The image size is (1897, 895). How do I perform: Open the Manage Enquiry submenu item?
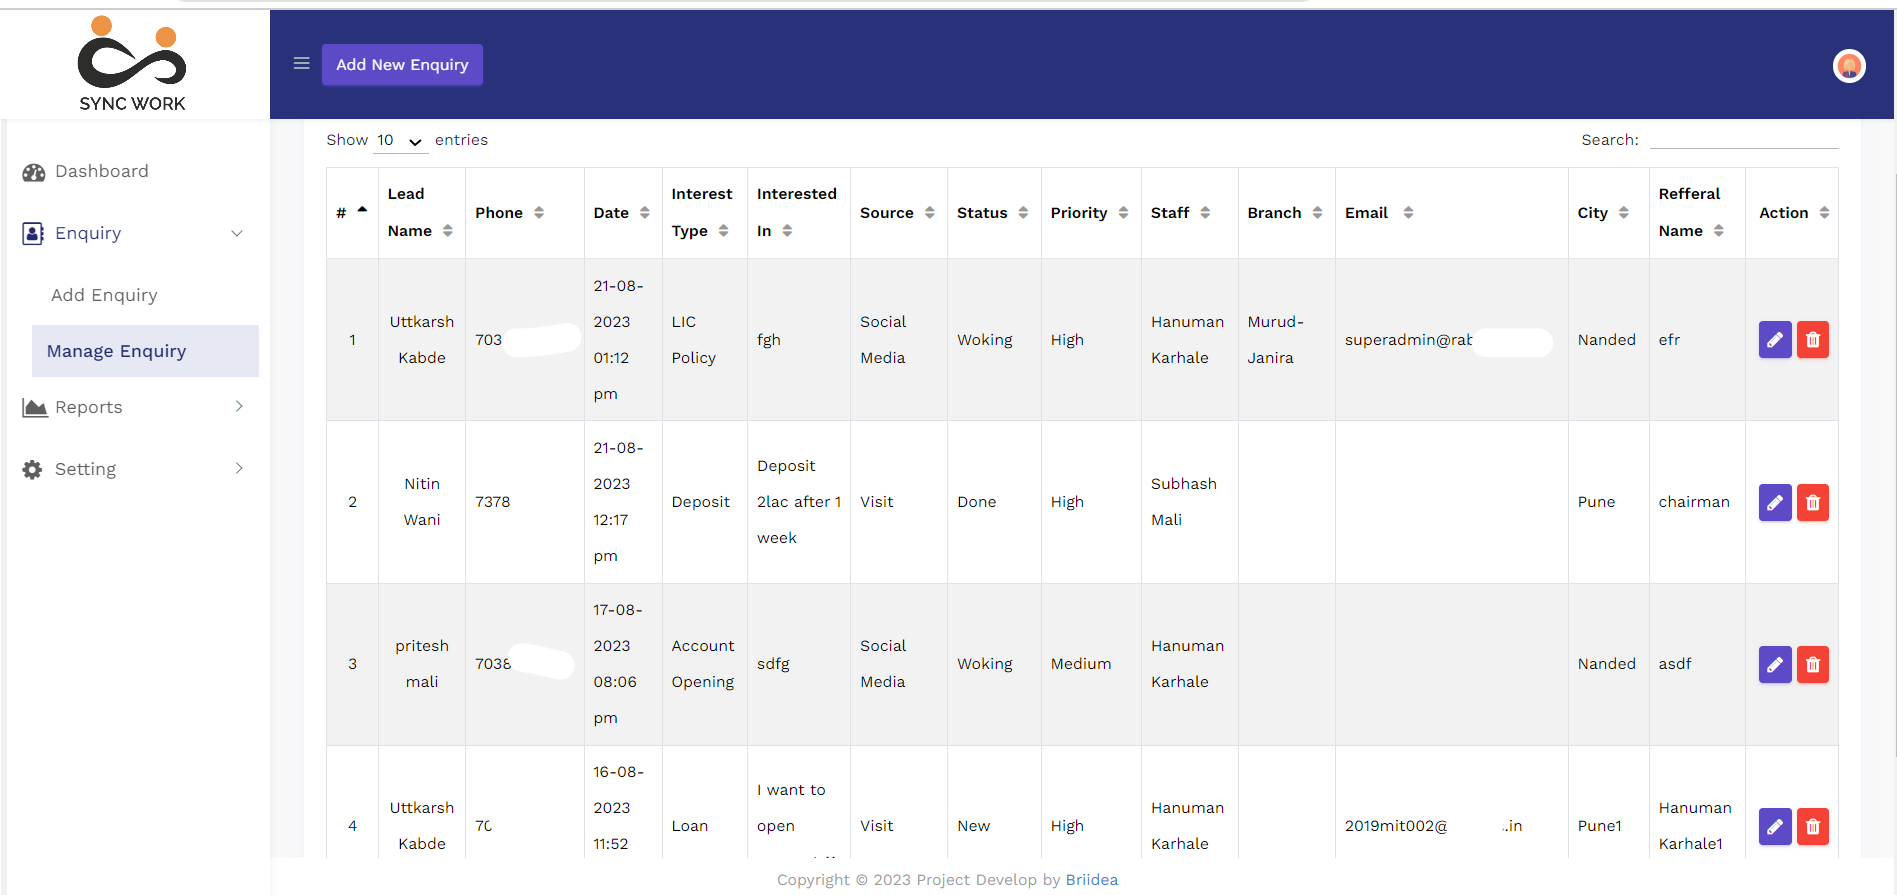pyautogui.click(x=145, y=351)
